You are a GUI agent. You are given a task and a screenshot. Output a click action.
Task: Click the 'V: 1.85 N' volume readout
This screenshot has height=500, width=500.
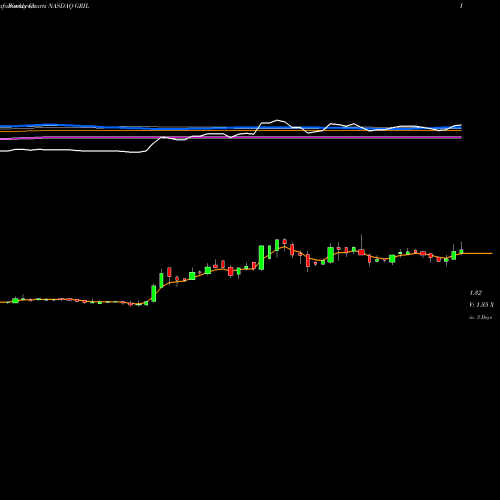pos(481,305)
